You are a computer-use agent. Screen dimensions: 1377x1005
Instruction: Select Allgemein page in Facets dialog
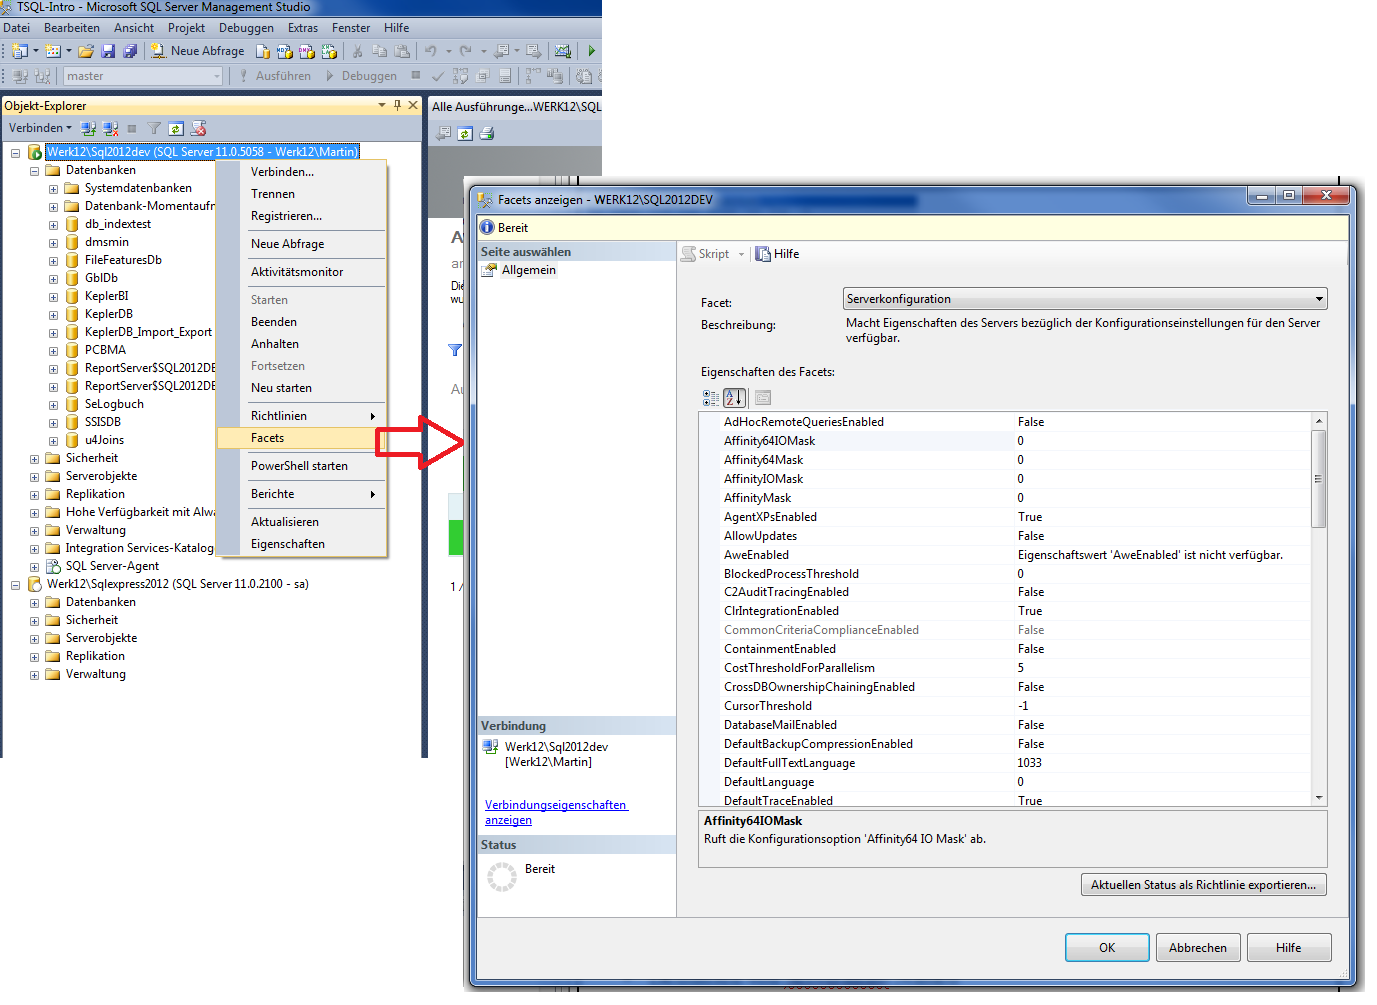tap(529, 270)
